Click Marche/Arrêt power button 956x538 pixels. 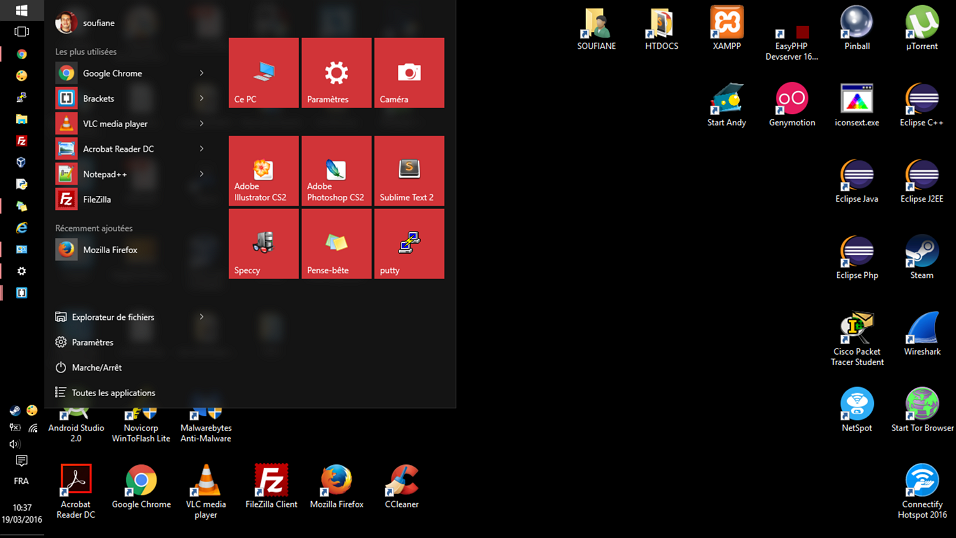click(131, 367)
